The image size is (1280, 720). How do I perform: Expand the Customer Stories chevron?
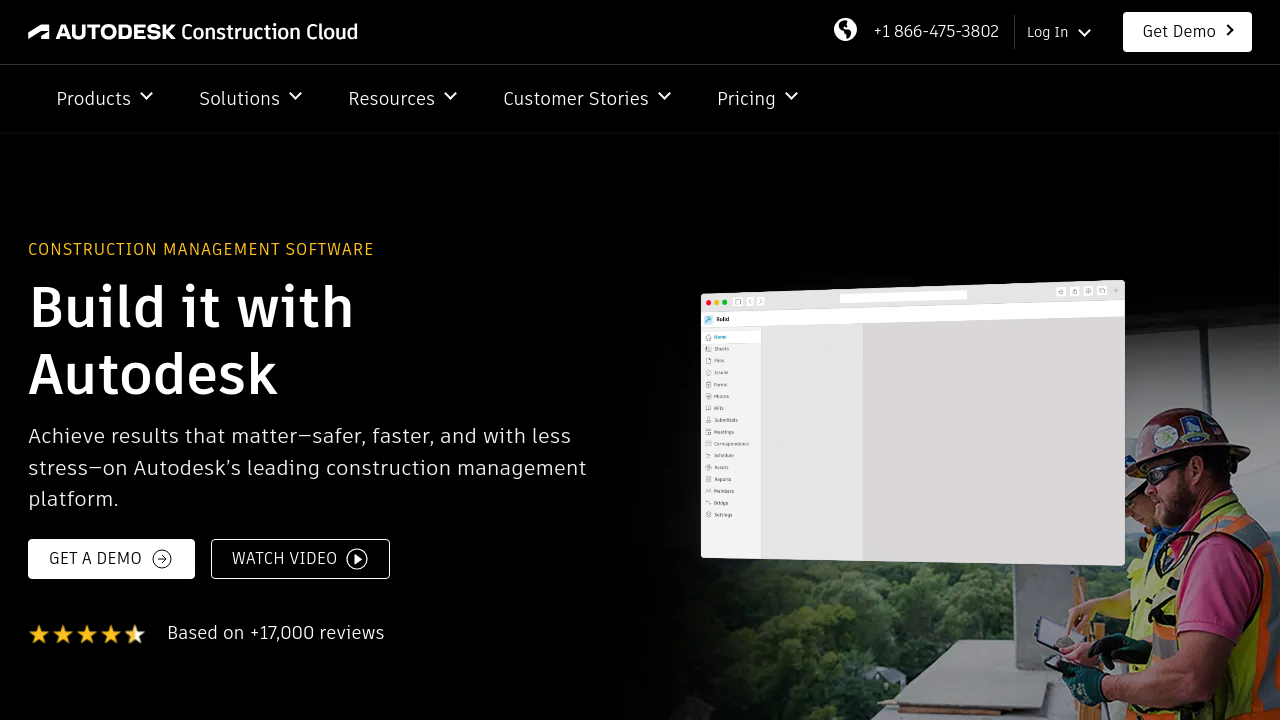pyautogui.click(x=664, y=96)
